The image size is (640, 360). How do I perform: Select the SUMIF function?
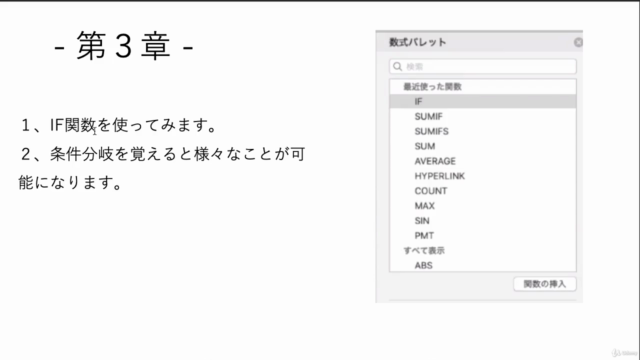[483, 116]
